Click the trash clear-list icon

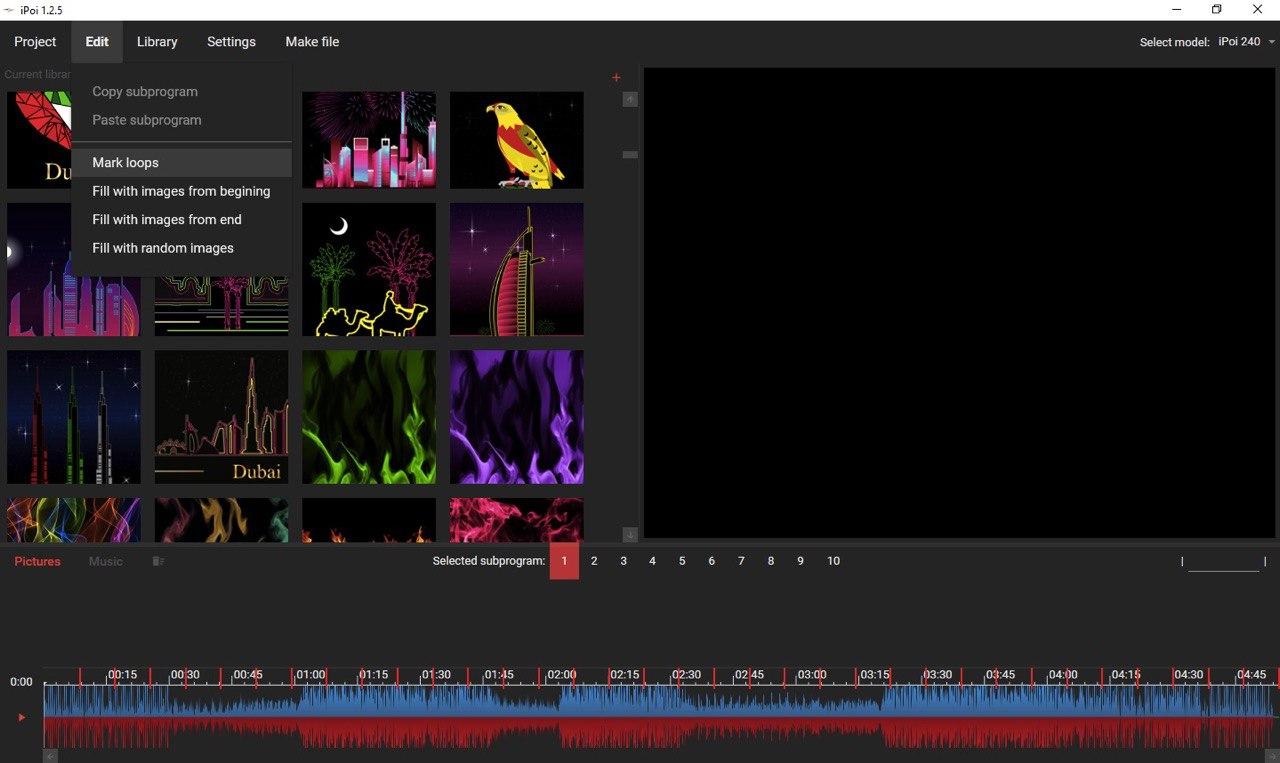158,561
